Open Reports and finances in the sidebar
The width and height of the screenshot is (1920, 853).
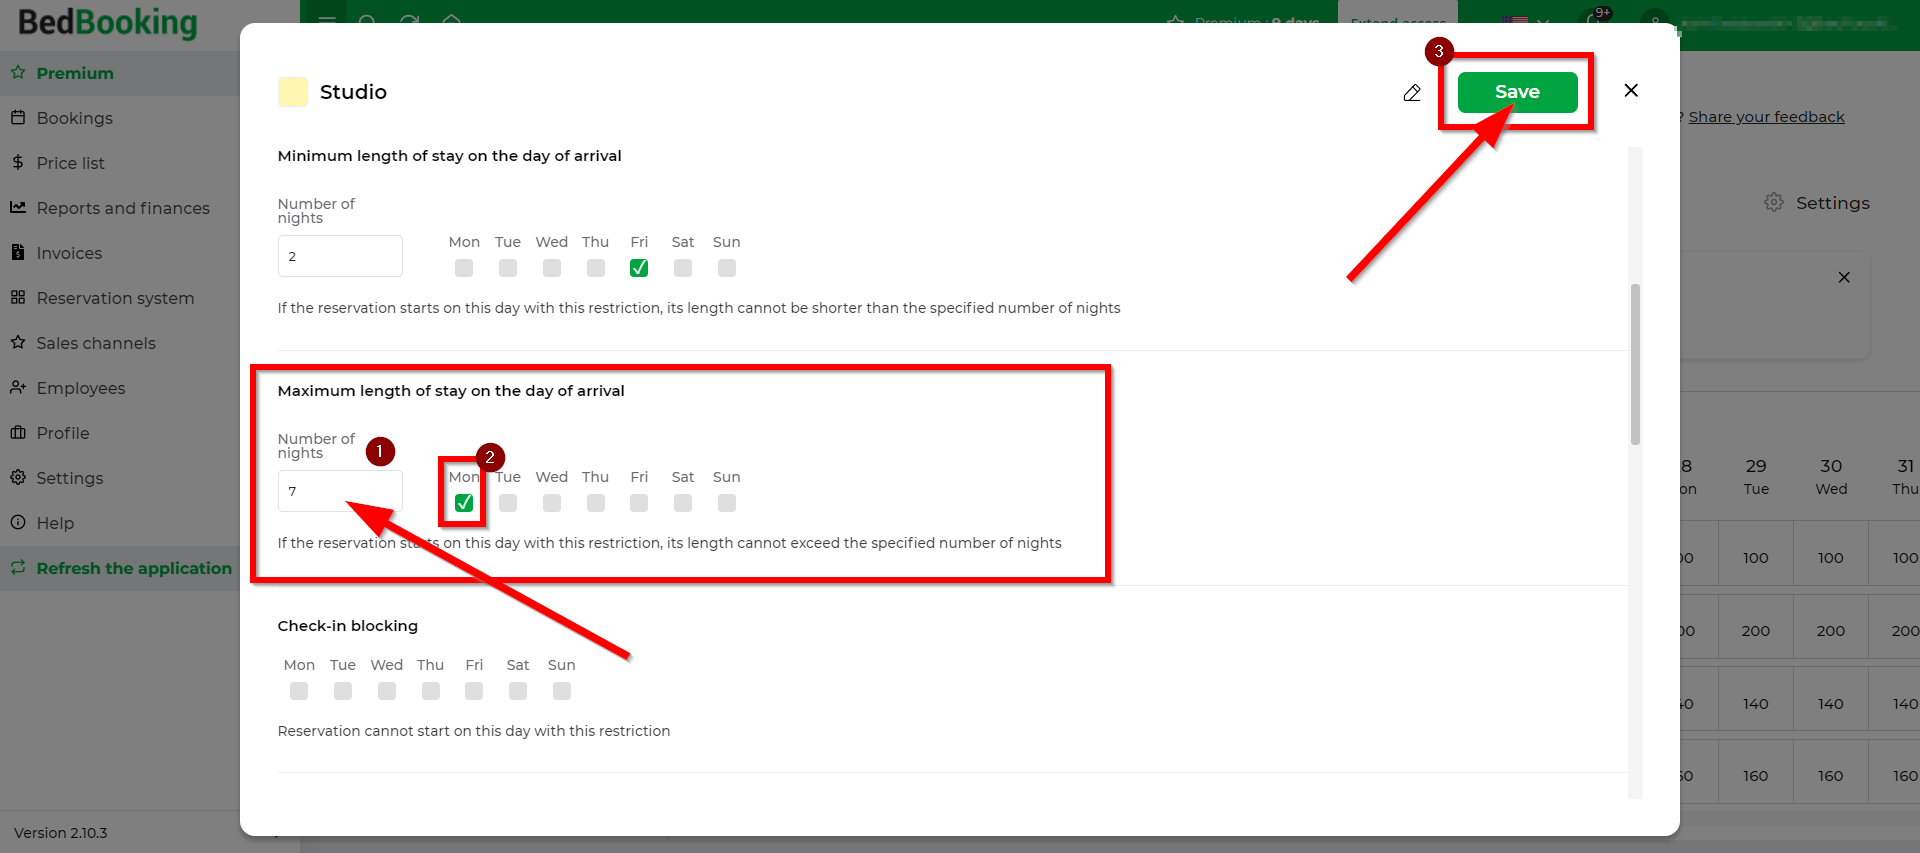tap(120, 208)
